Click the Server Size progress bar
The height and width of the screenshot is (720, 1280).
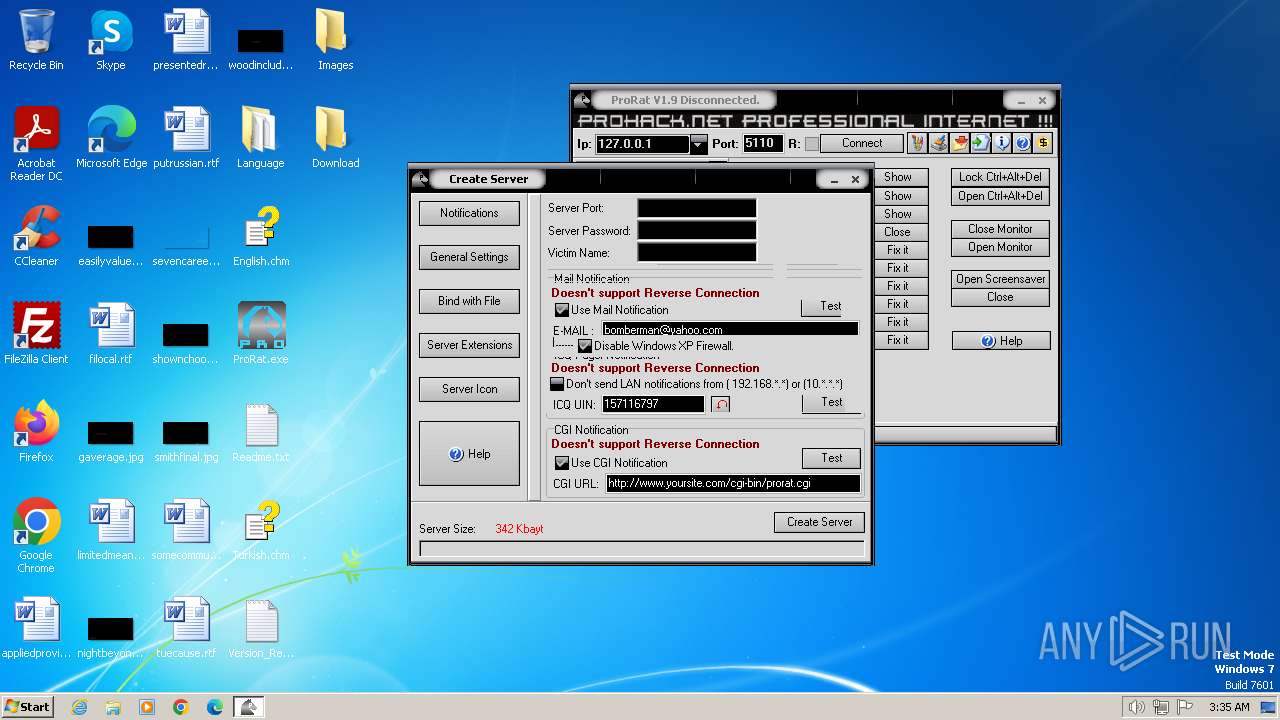click(642, 549)
